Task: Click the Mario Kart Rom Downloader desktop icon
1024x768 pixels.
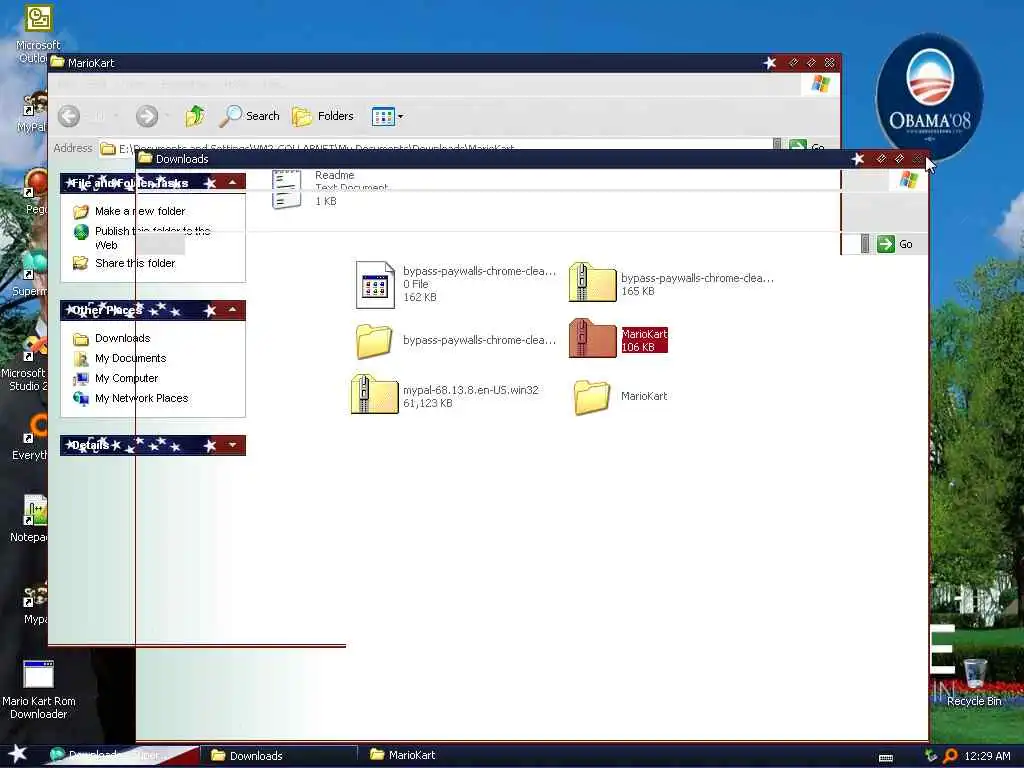Action: pyautogui.click(x=39, y=690)
